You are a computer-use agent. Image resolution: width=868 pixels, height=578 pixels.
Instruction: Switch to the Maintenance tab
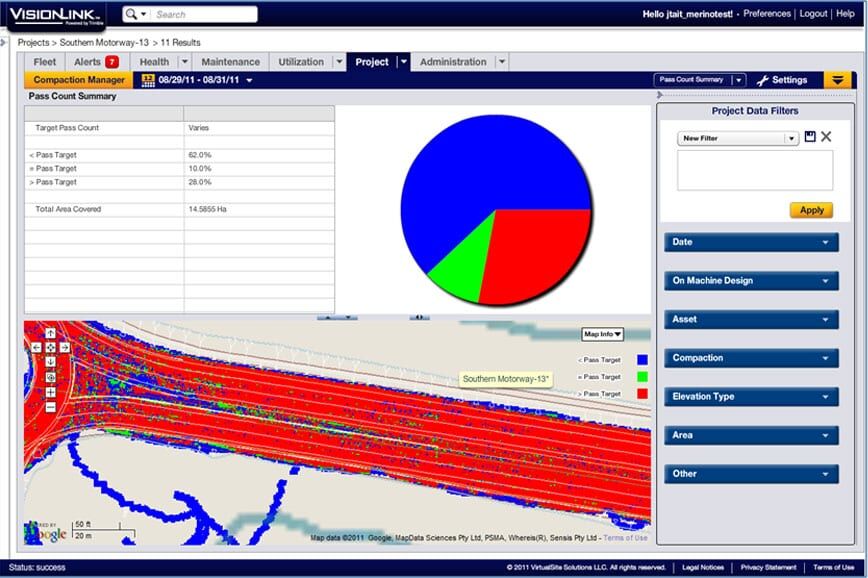230,62
